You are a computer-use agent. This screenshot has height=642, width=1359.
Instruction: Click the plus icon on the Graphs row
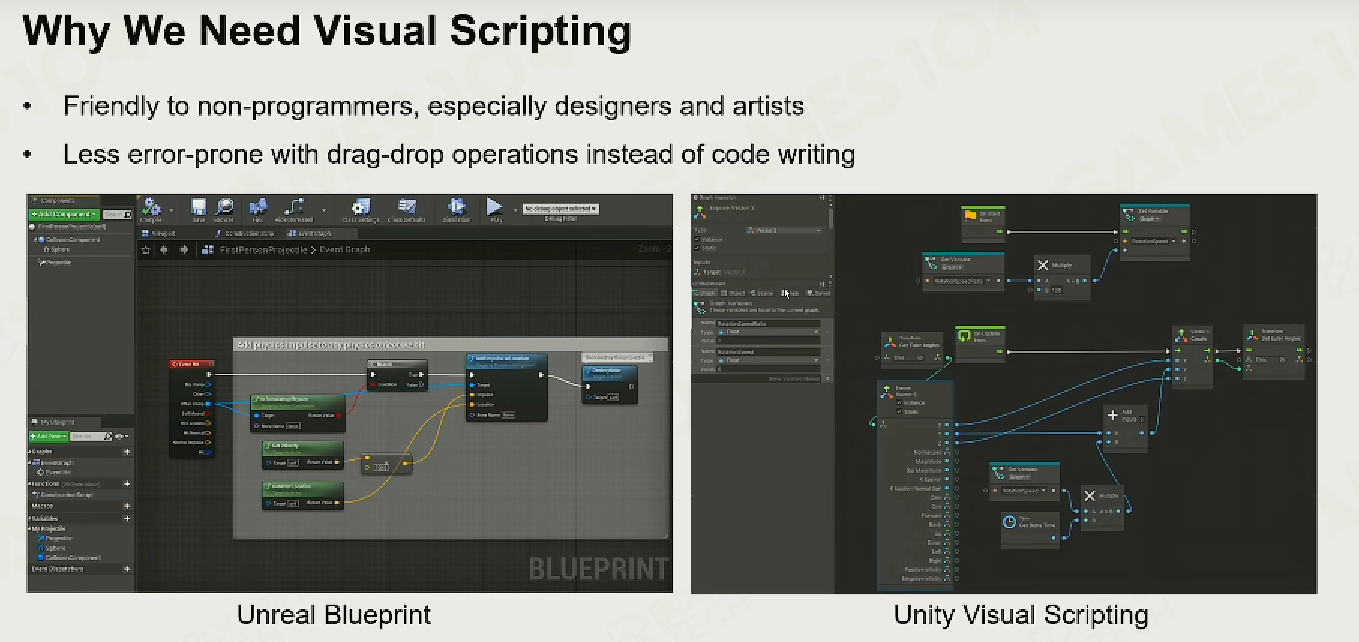click(127, 451)
